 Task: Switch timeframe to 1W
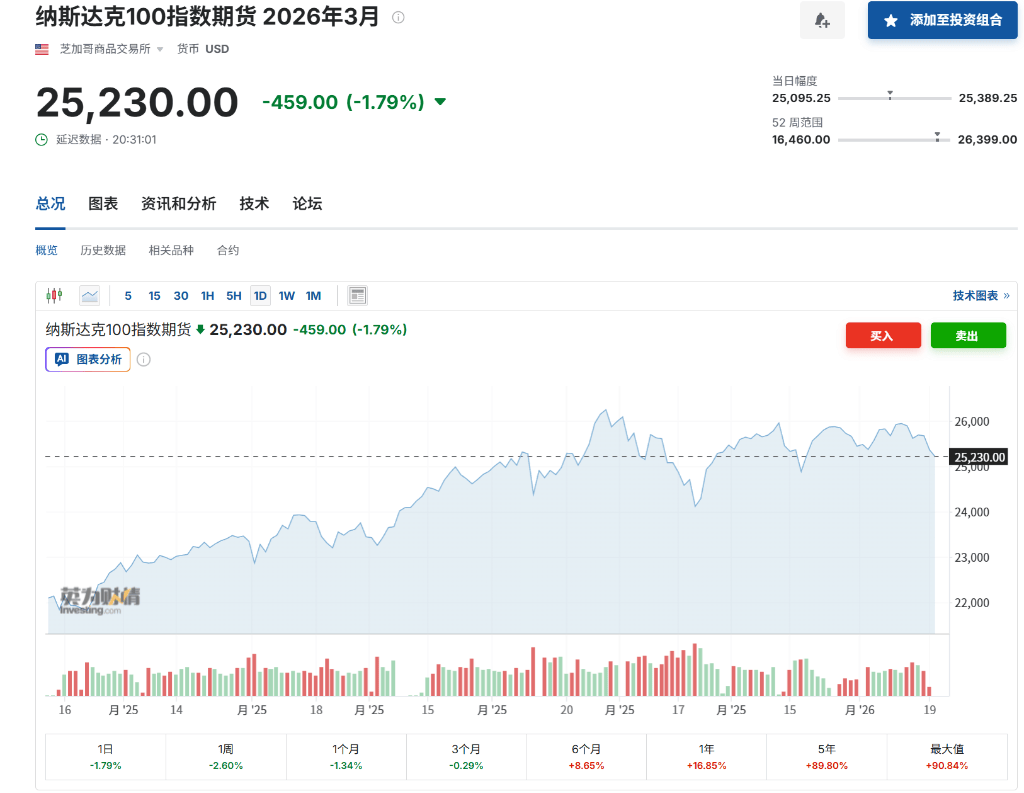(287, 295)
